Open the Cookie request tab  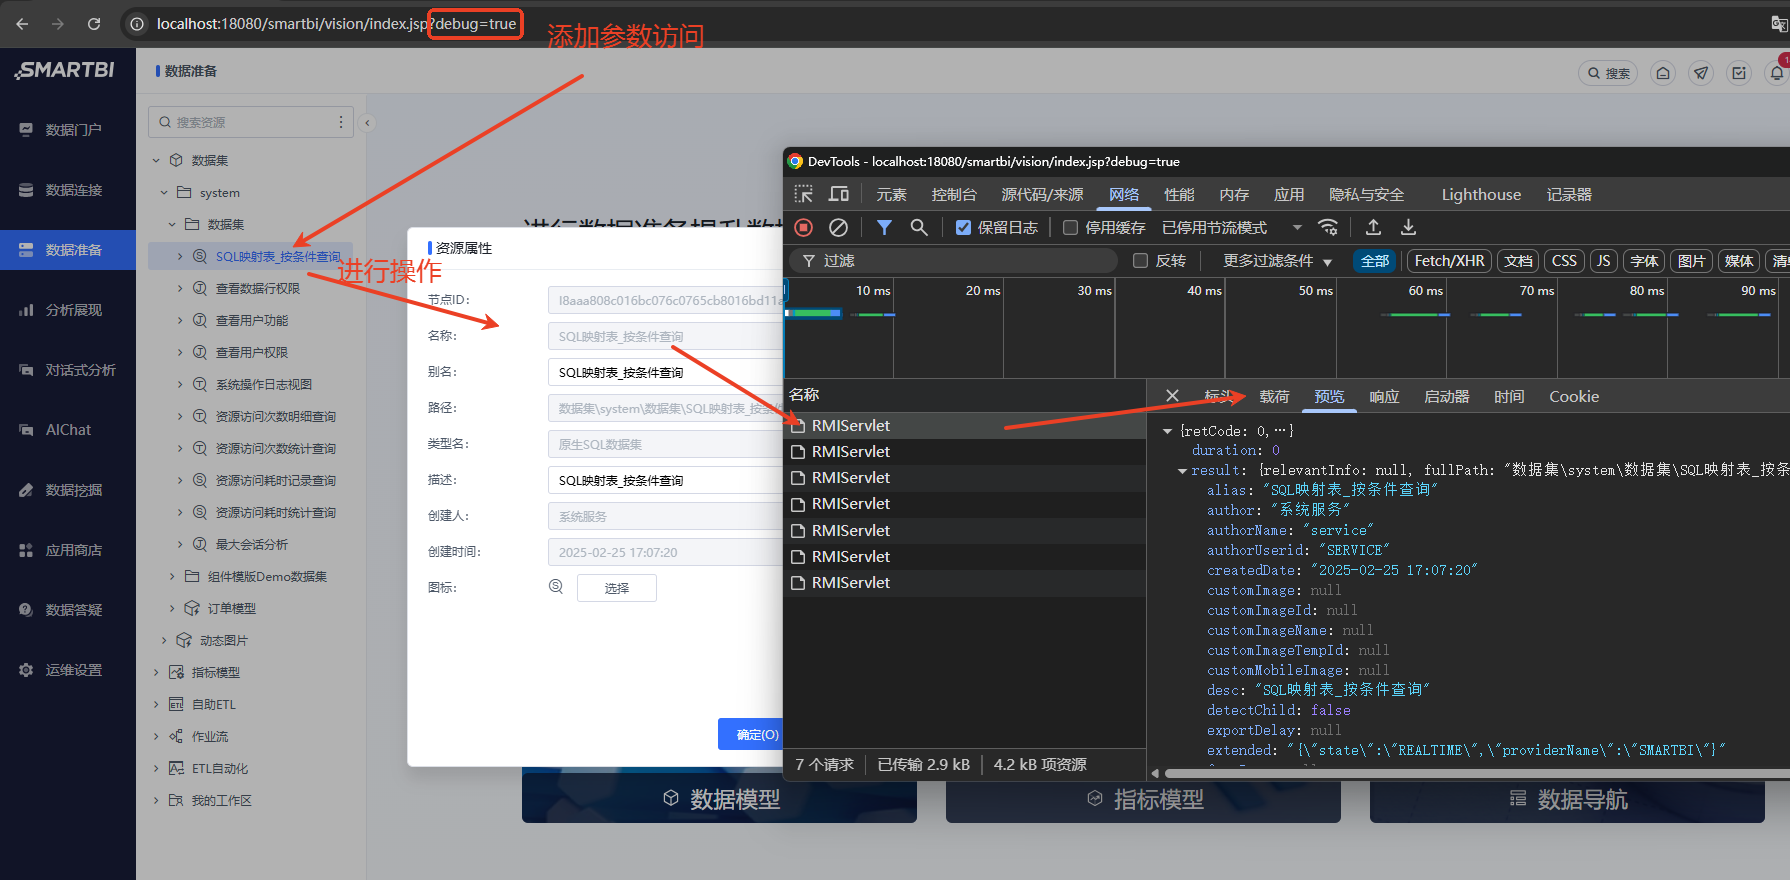pos(1574,397)
